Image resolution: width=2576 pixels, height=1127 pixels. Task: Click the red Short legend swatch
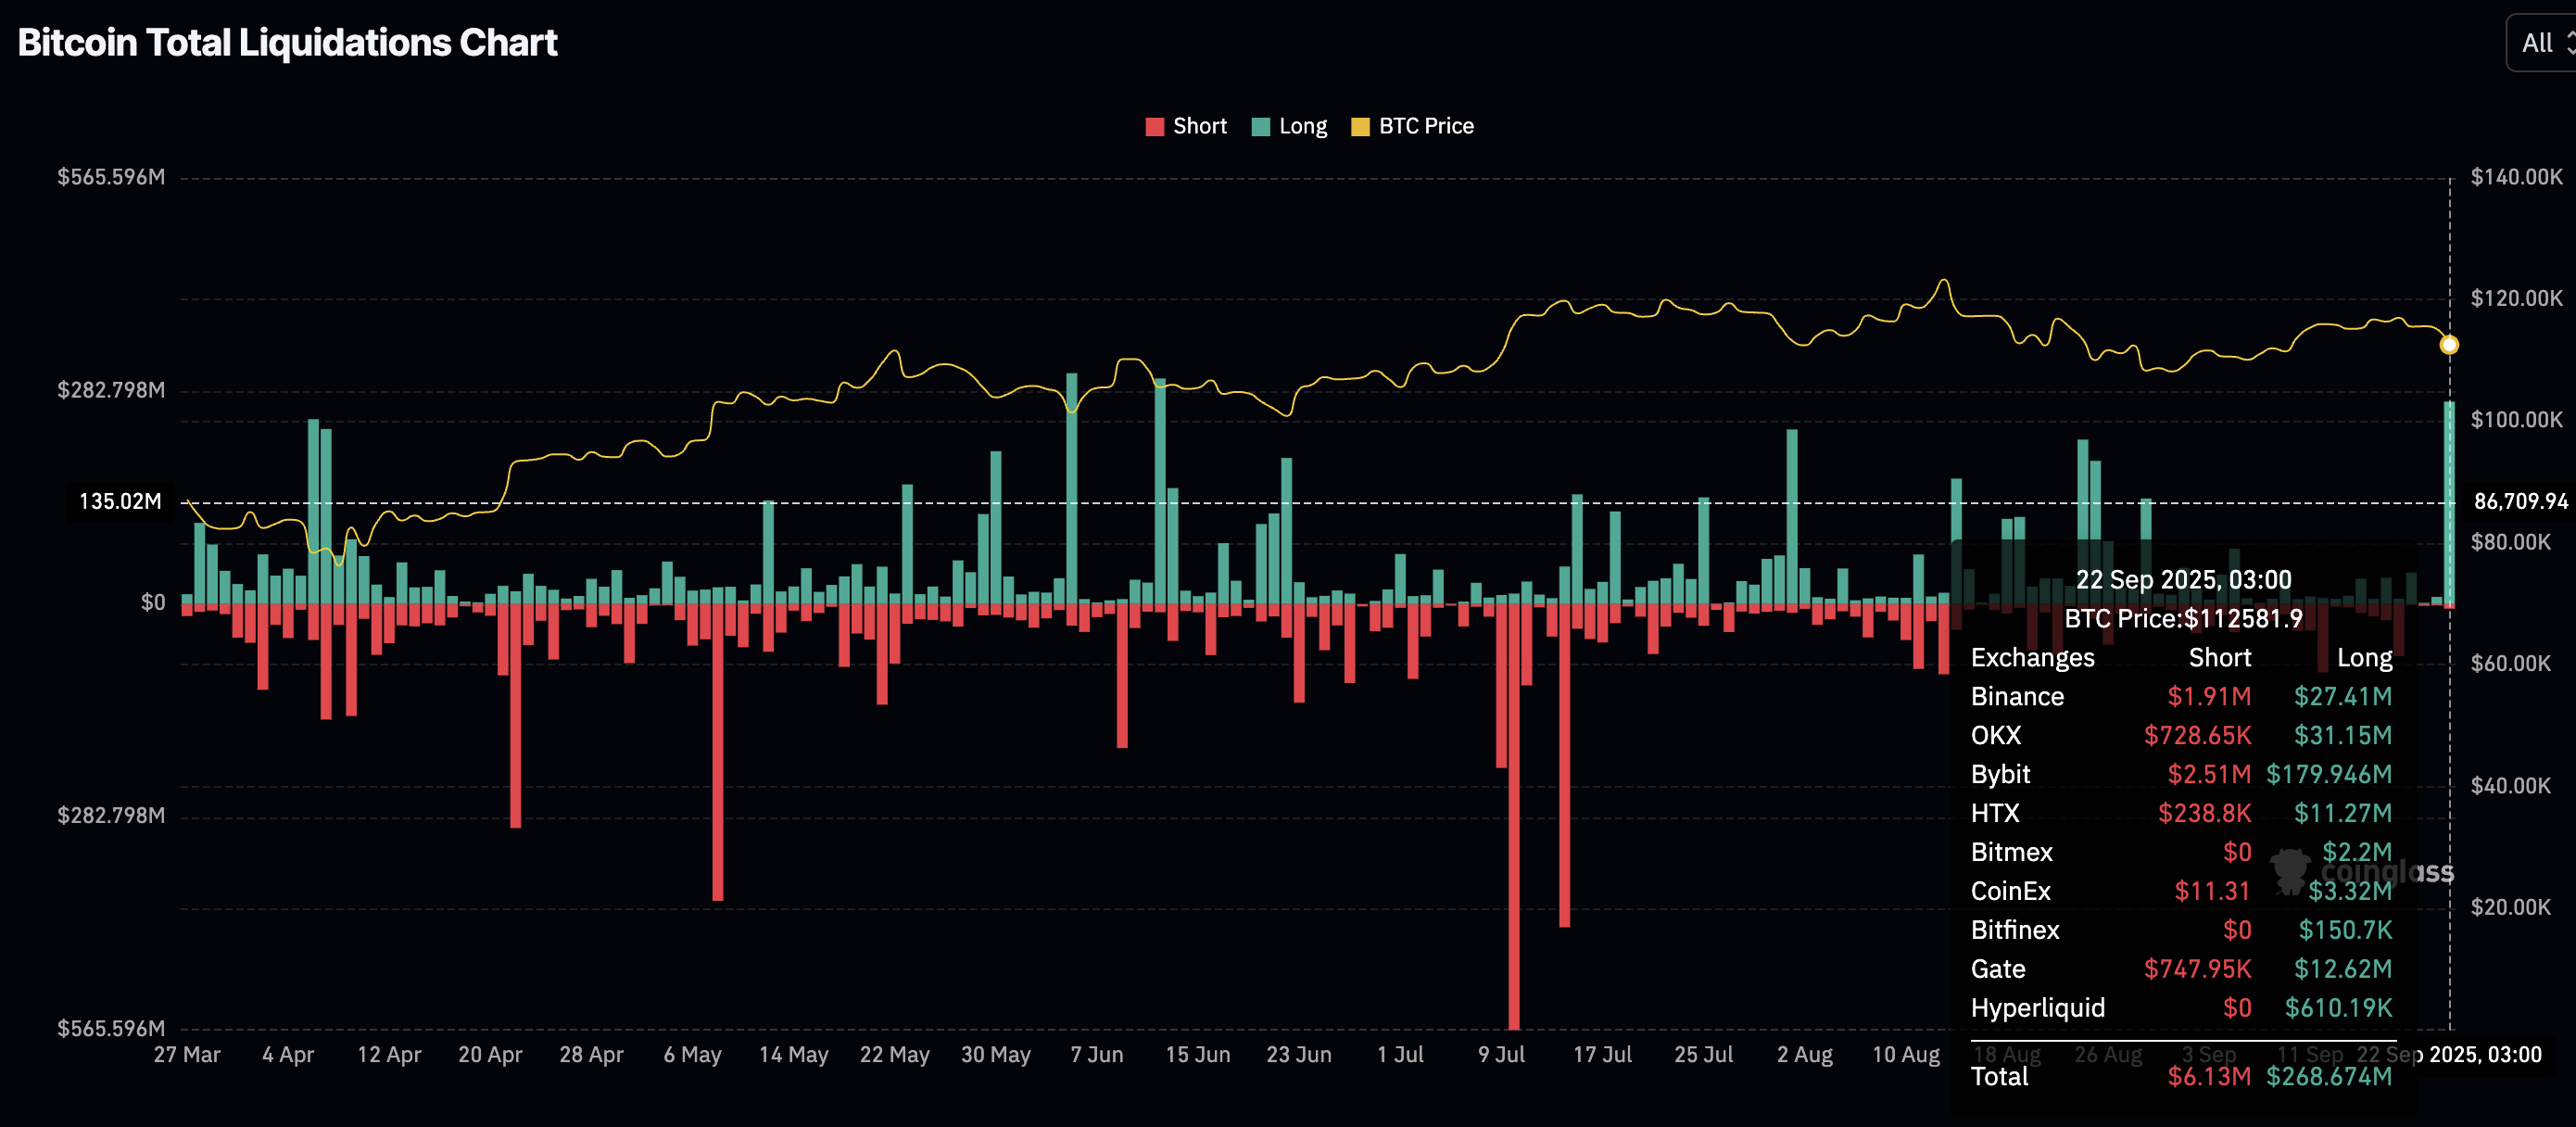click(x=1154, y=127)
